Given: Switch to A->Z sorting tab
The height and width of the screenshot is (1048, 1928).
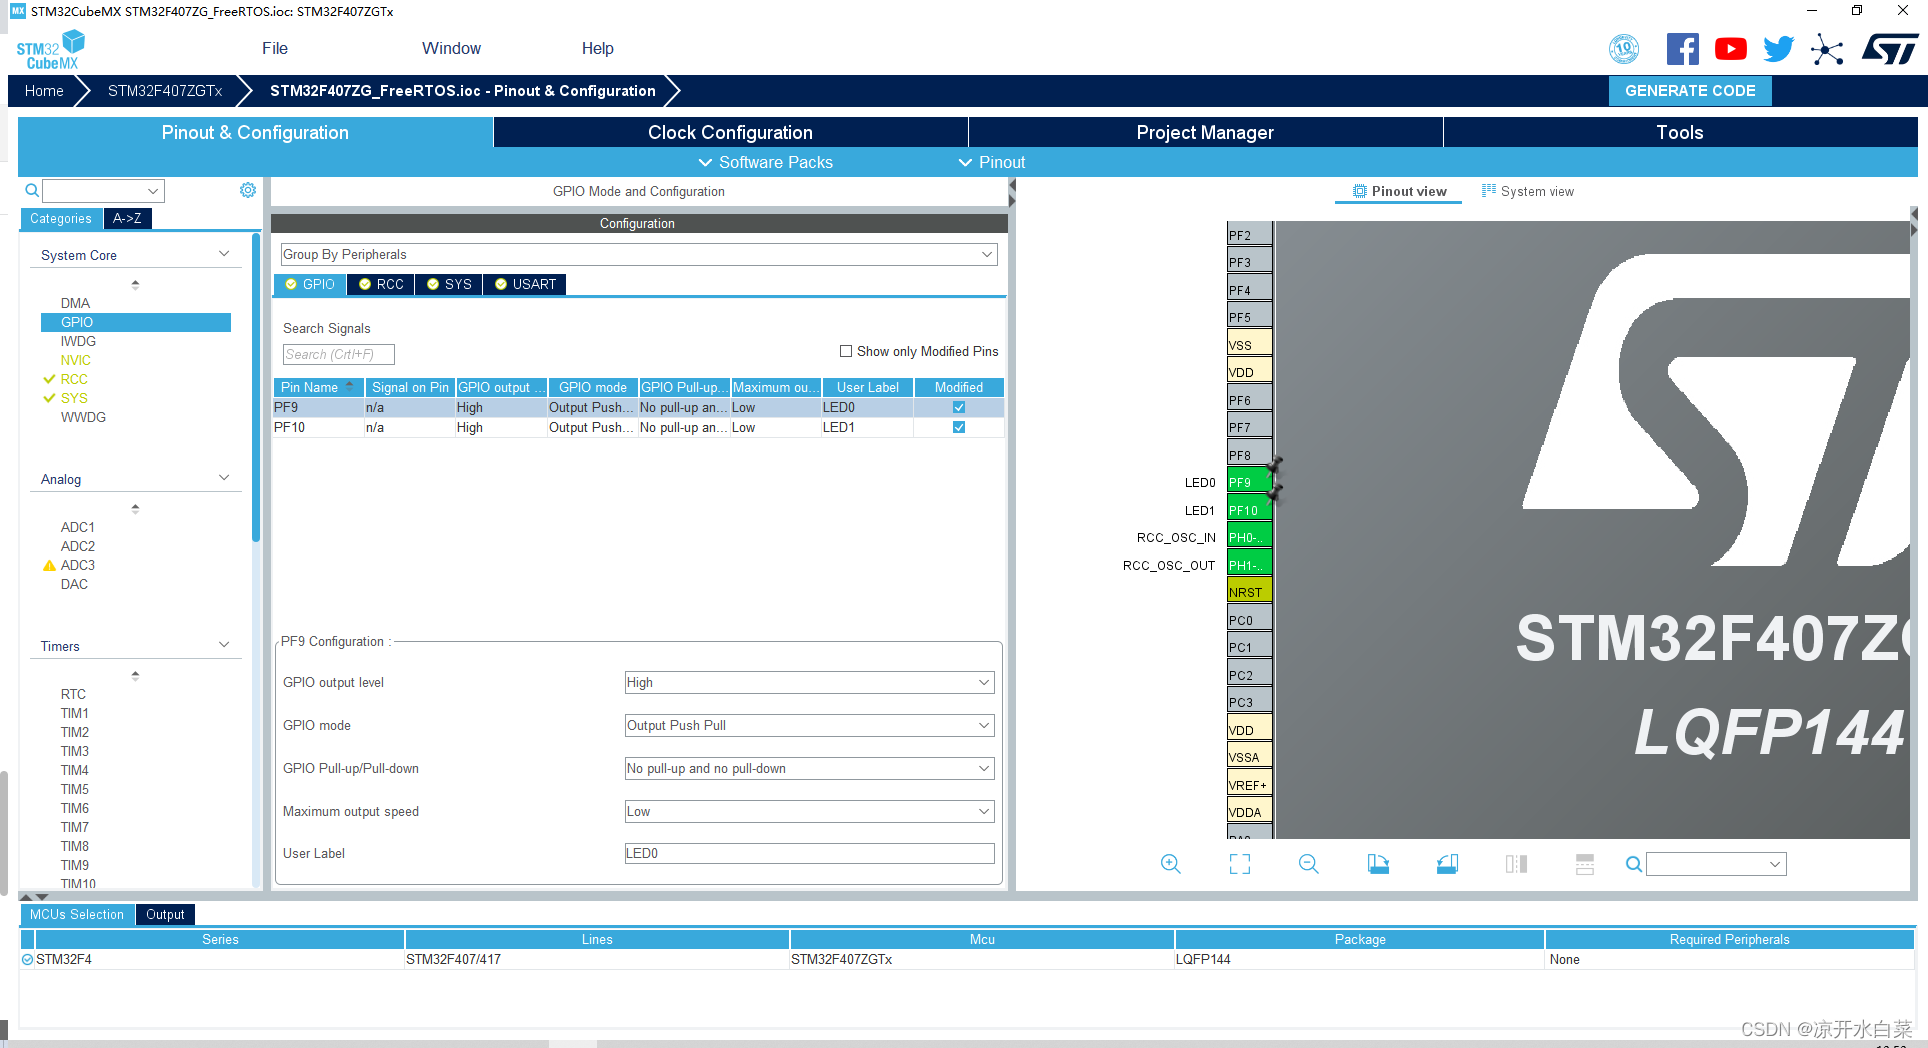Looking at the screenshot, I should (127, 218).
